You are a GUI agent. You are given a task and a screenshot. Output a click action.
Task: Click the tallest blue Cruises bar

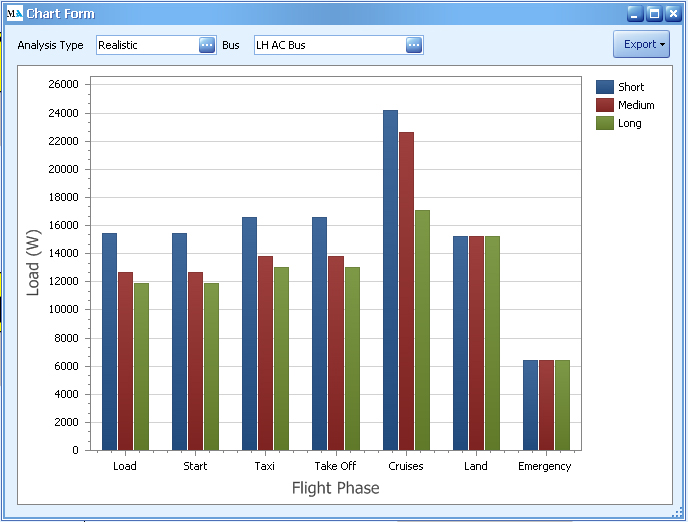point(390,280)
